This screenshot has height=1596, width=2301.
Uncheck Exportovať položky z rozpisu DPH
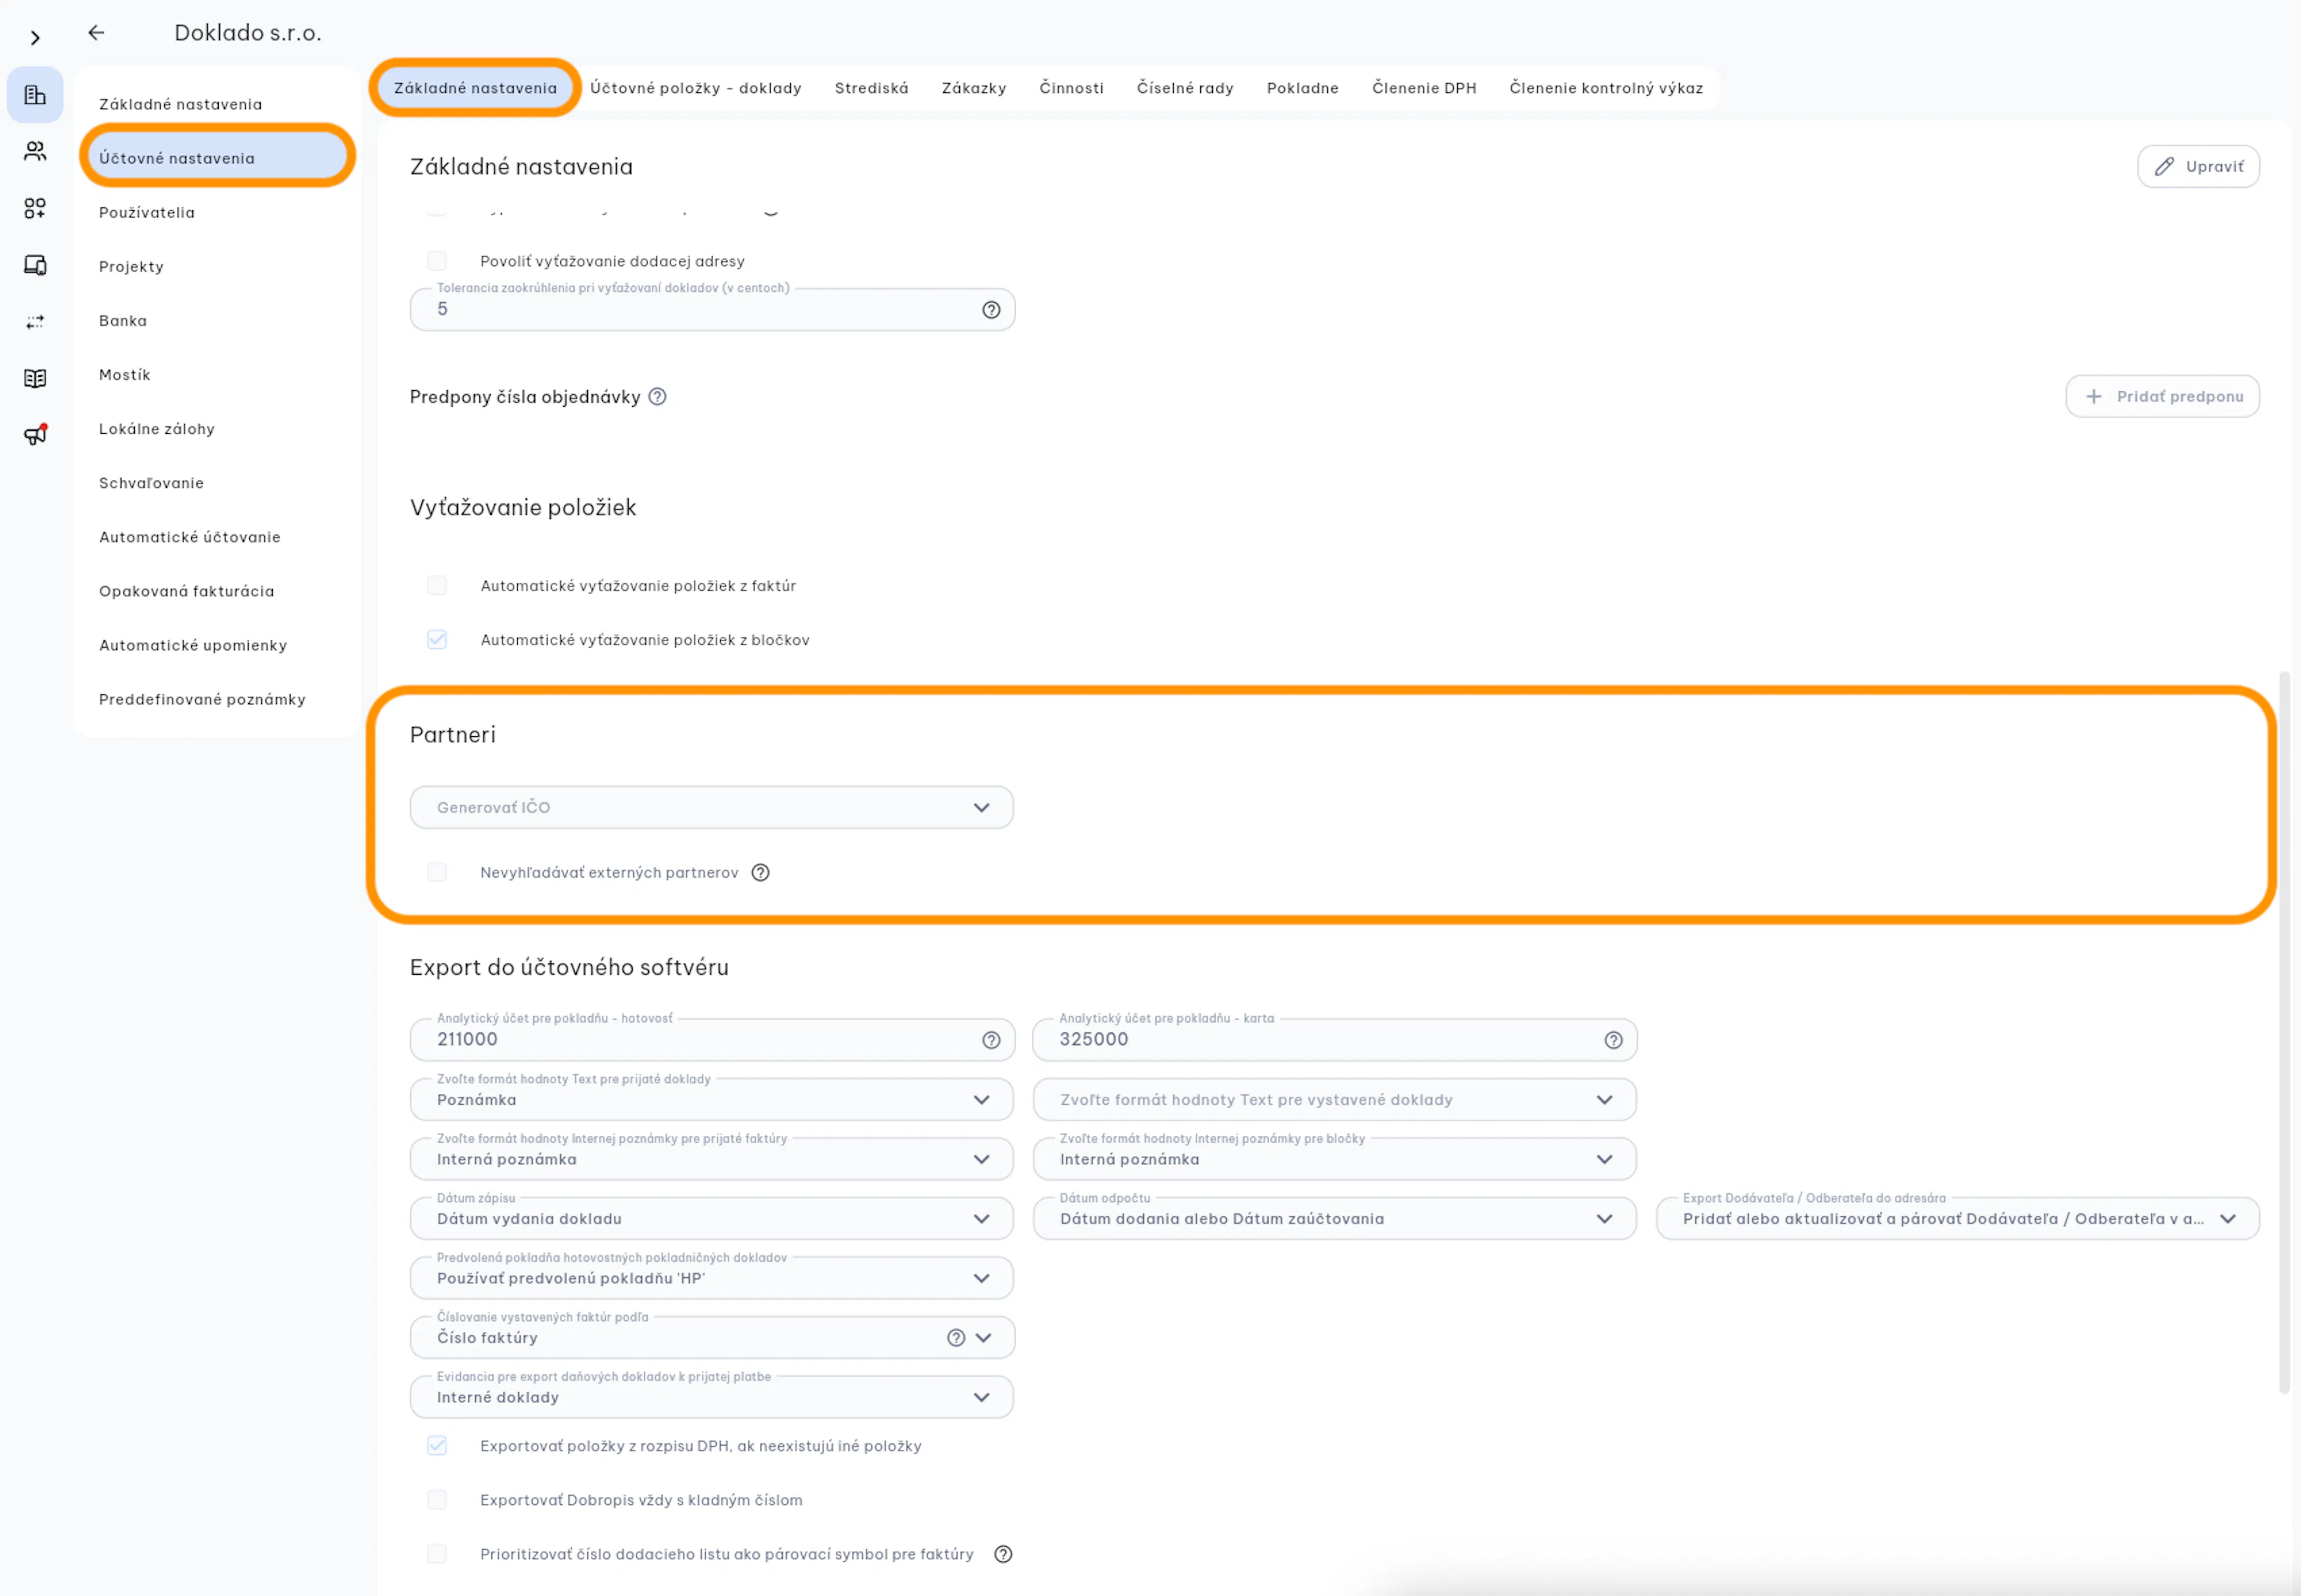tap(437, 1445)
